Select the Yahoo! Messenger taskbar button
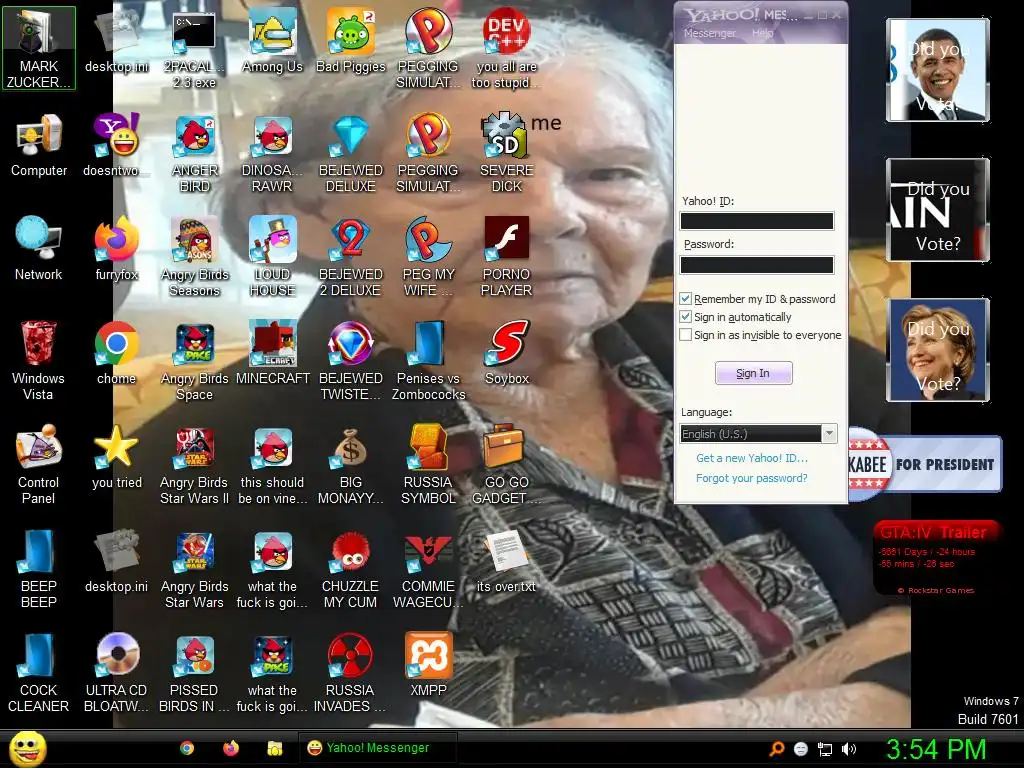 377,748
